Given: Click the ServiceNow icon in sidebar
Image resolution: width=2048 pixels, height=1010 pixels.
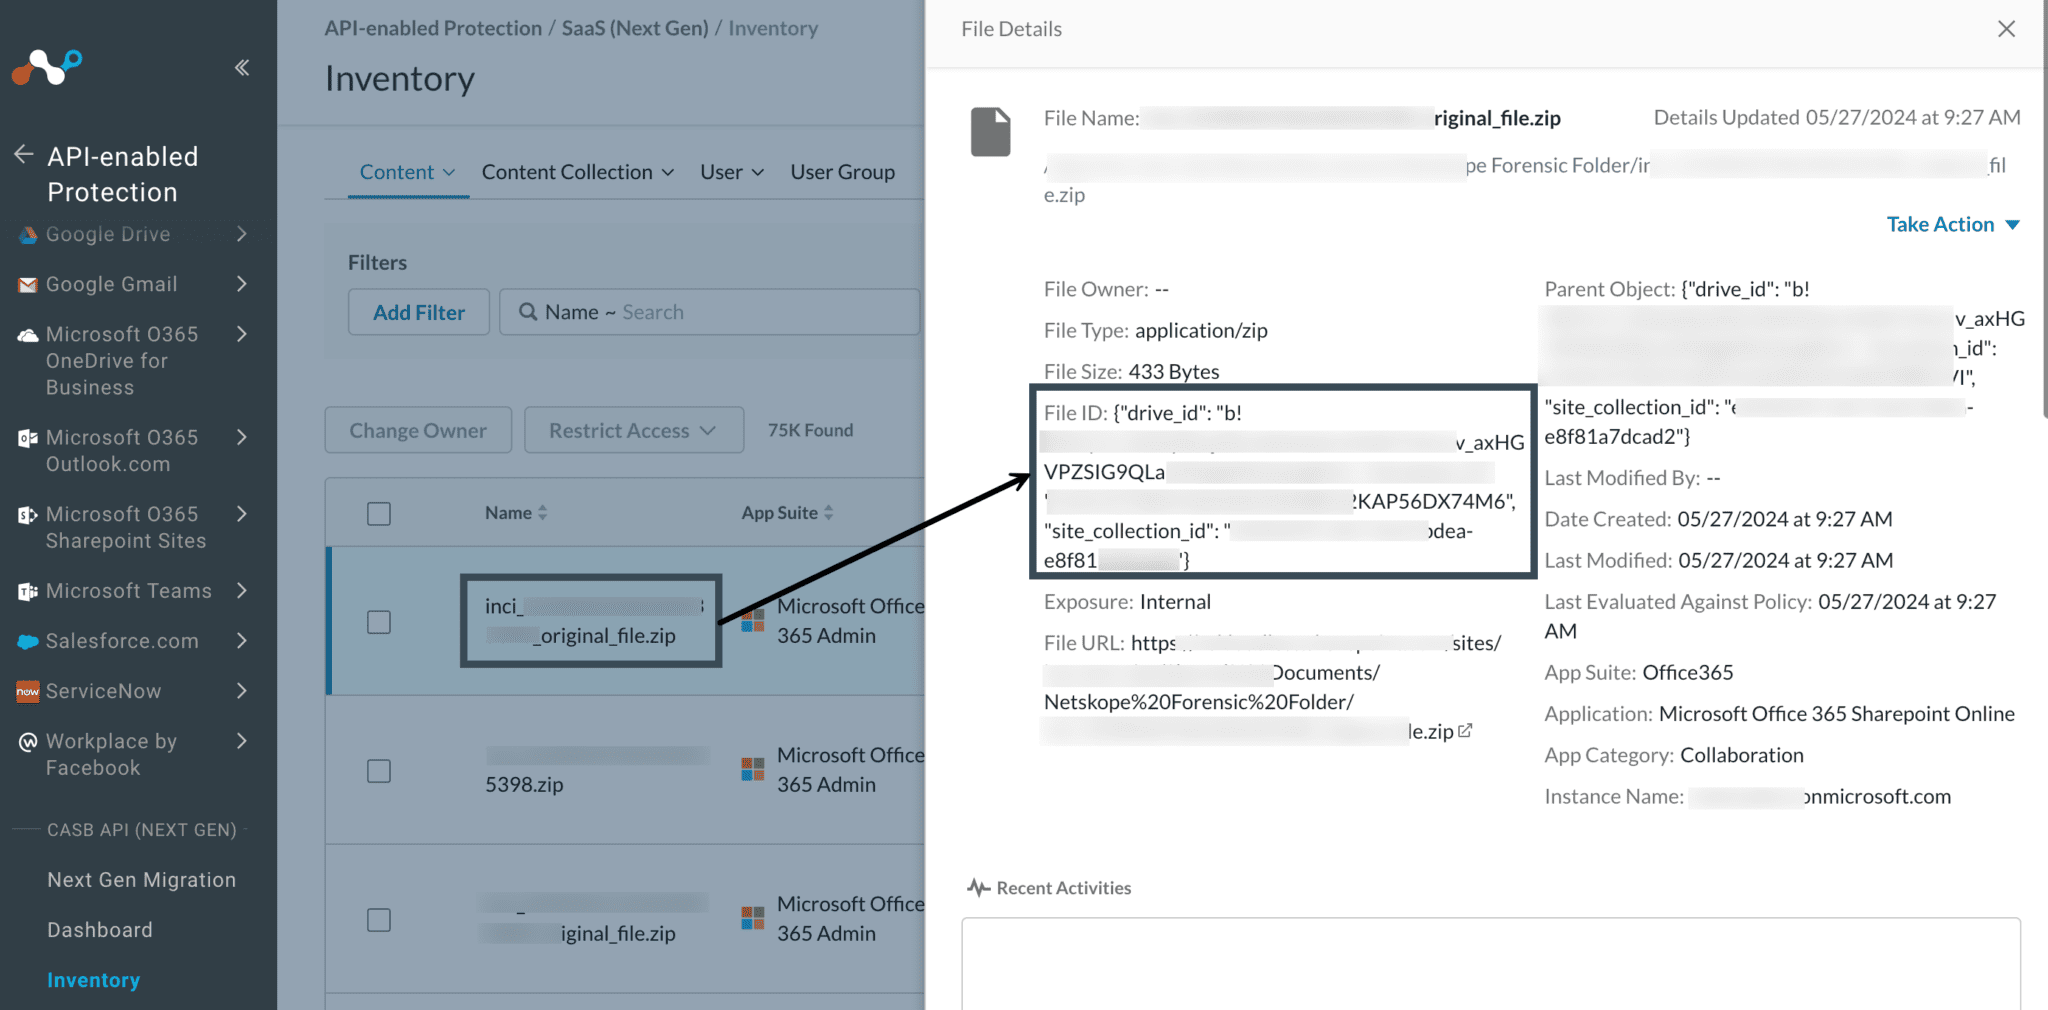Looking at the screenshot, I should pos(28,692).
